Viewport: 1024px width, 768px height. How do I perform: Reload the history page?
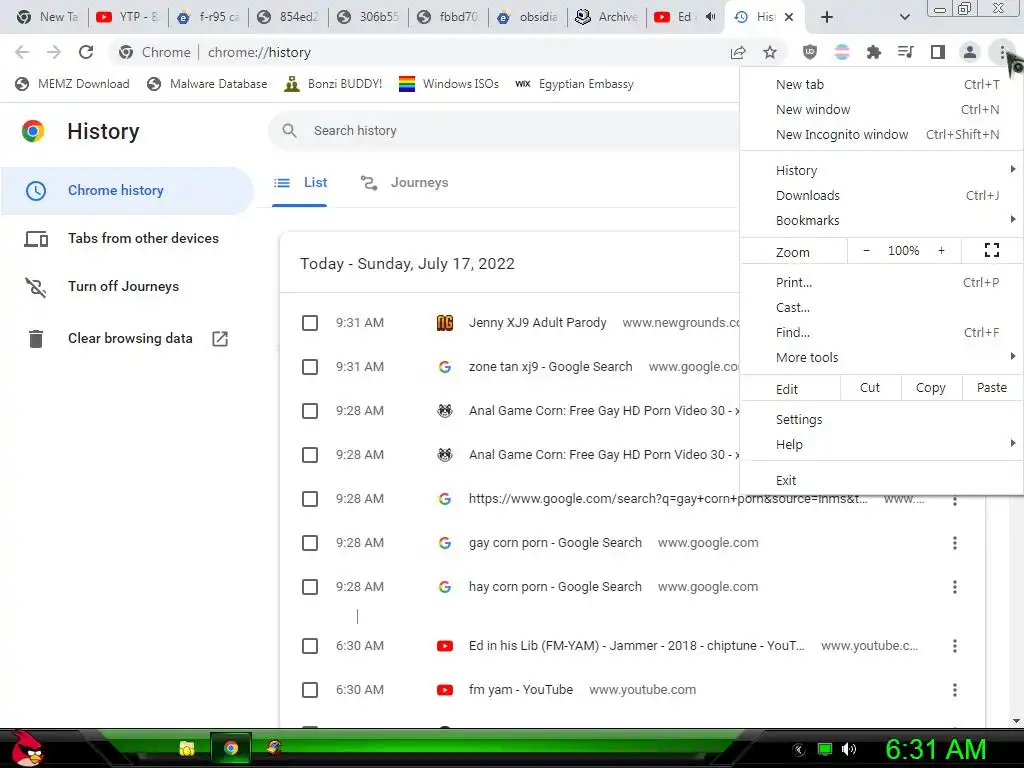pyautogui.click(x=86, y=52)
